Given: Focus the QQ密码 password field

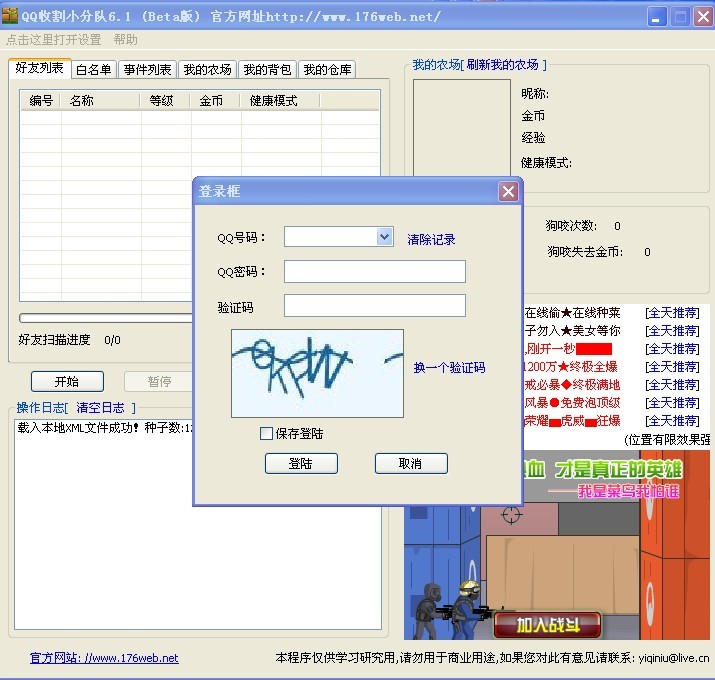Looking at the screenshot, I should pyautogui.click(x=374, y=272).
